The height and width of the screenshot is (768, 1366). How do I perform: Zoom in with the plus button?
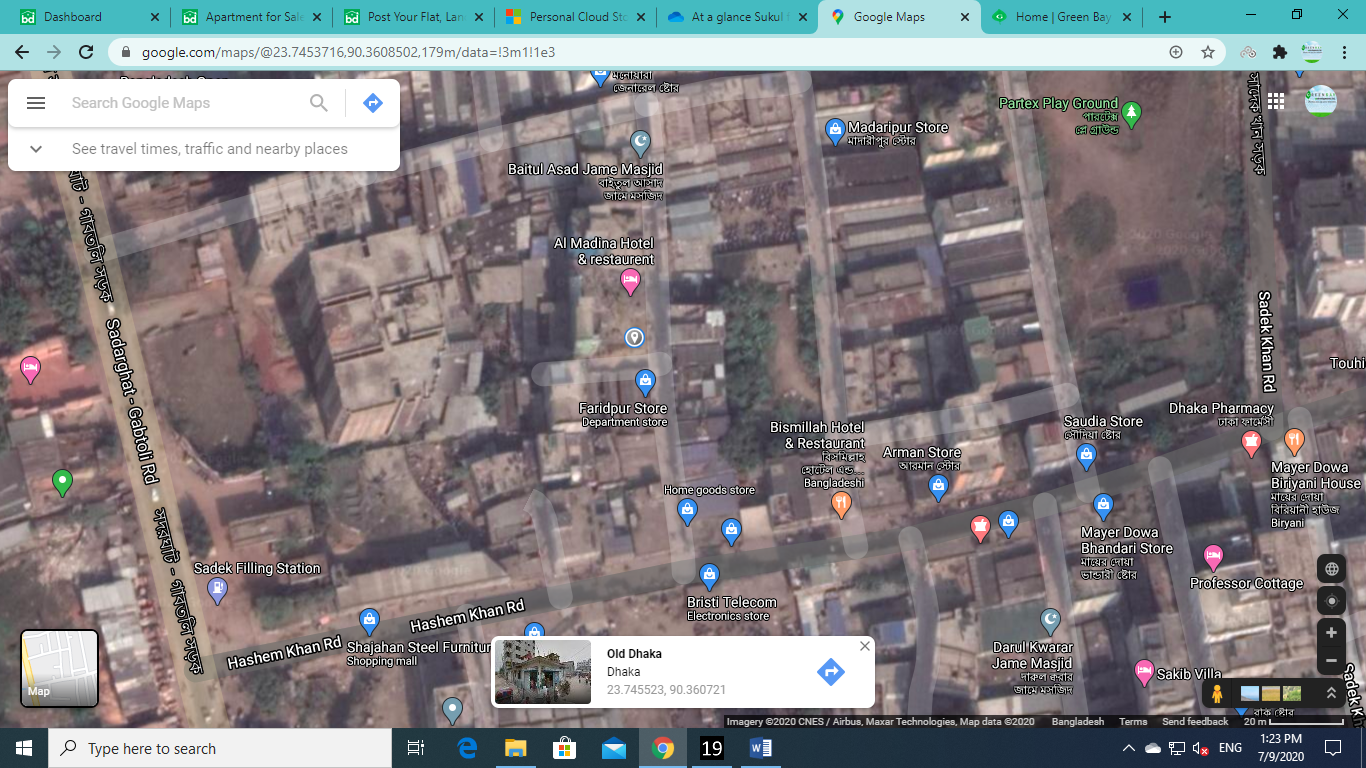coord(1331,633)
